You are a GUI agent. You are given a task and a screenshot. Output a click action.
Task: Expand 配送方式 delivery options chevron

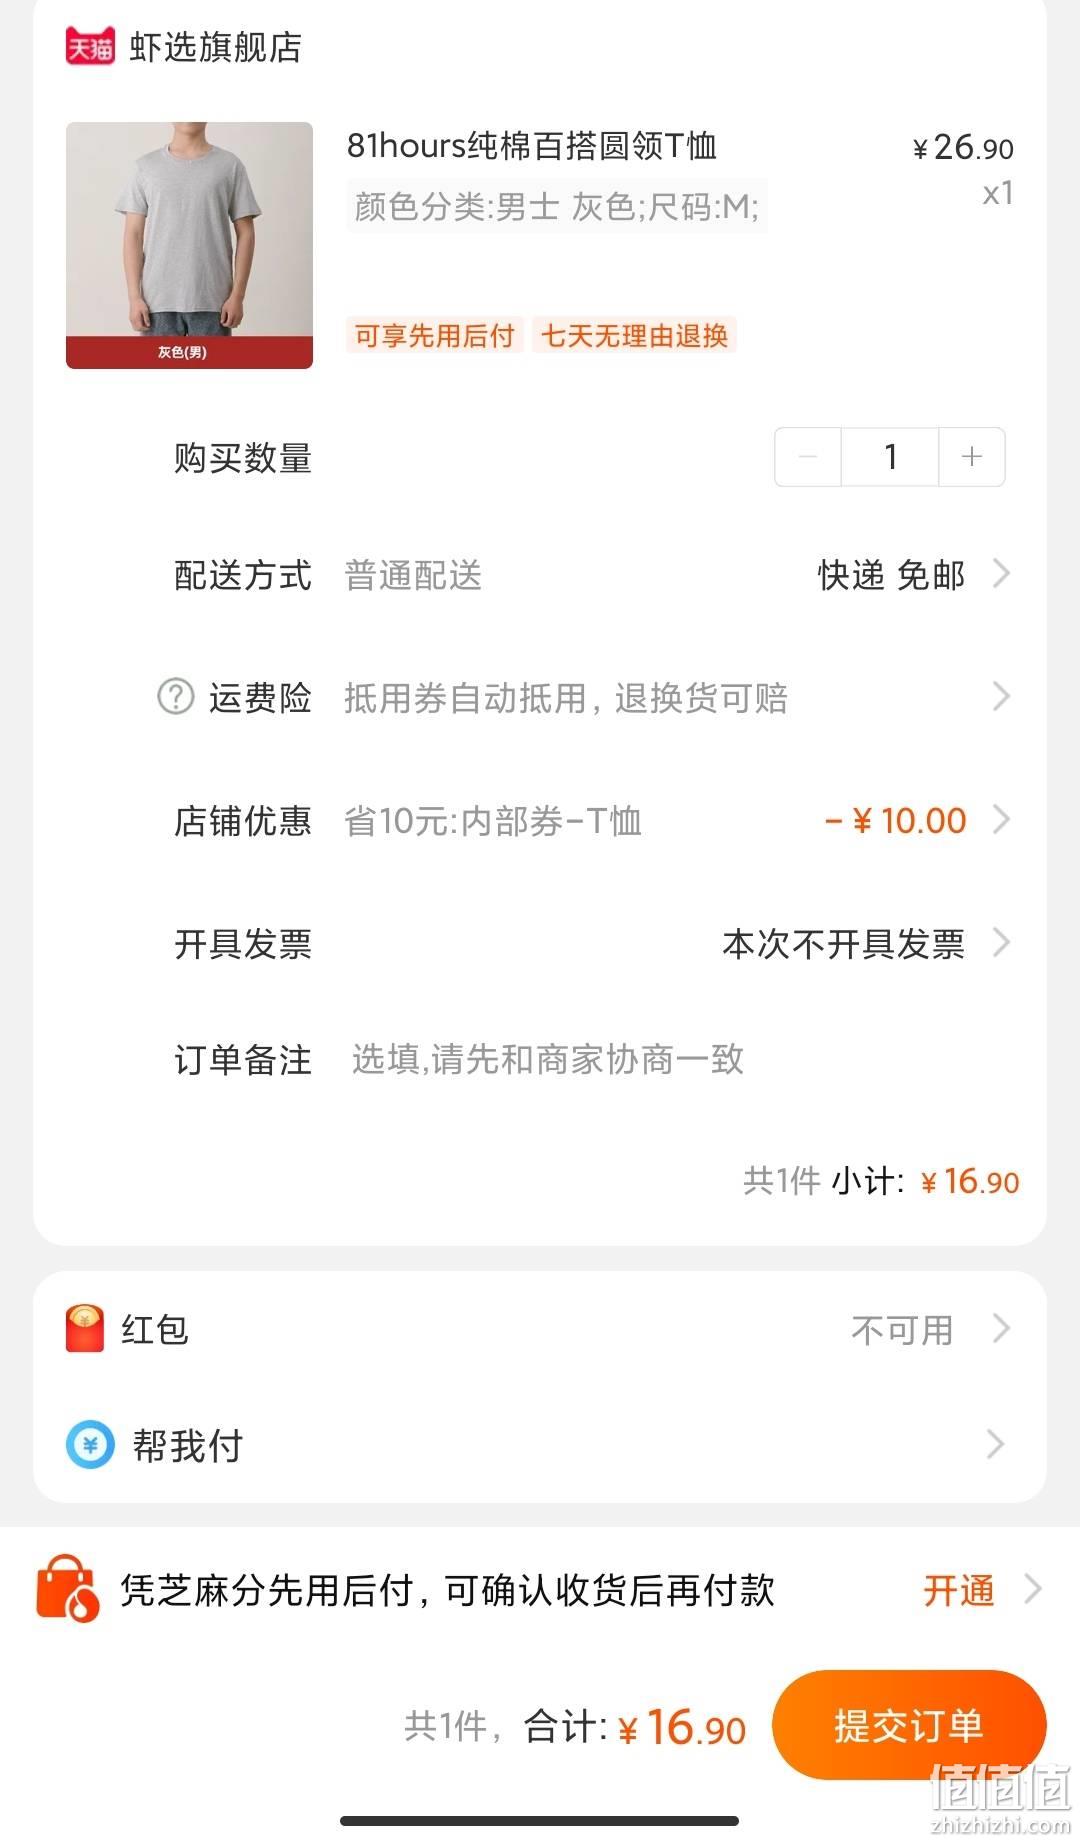pyautogui.click(x=1000, y=574)
